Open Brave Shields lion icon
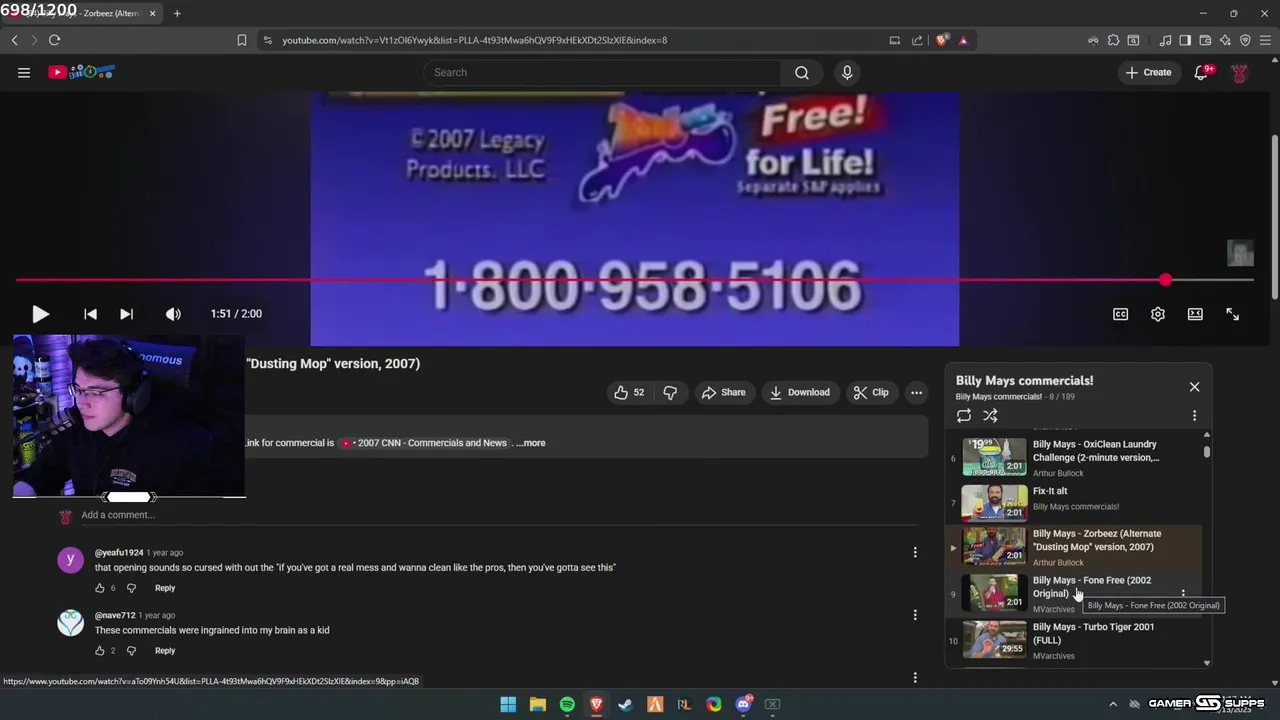This screenshot has width=1280, height=720. [x=942, y=40]
